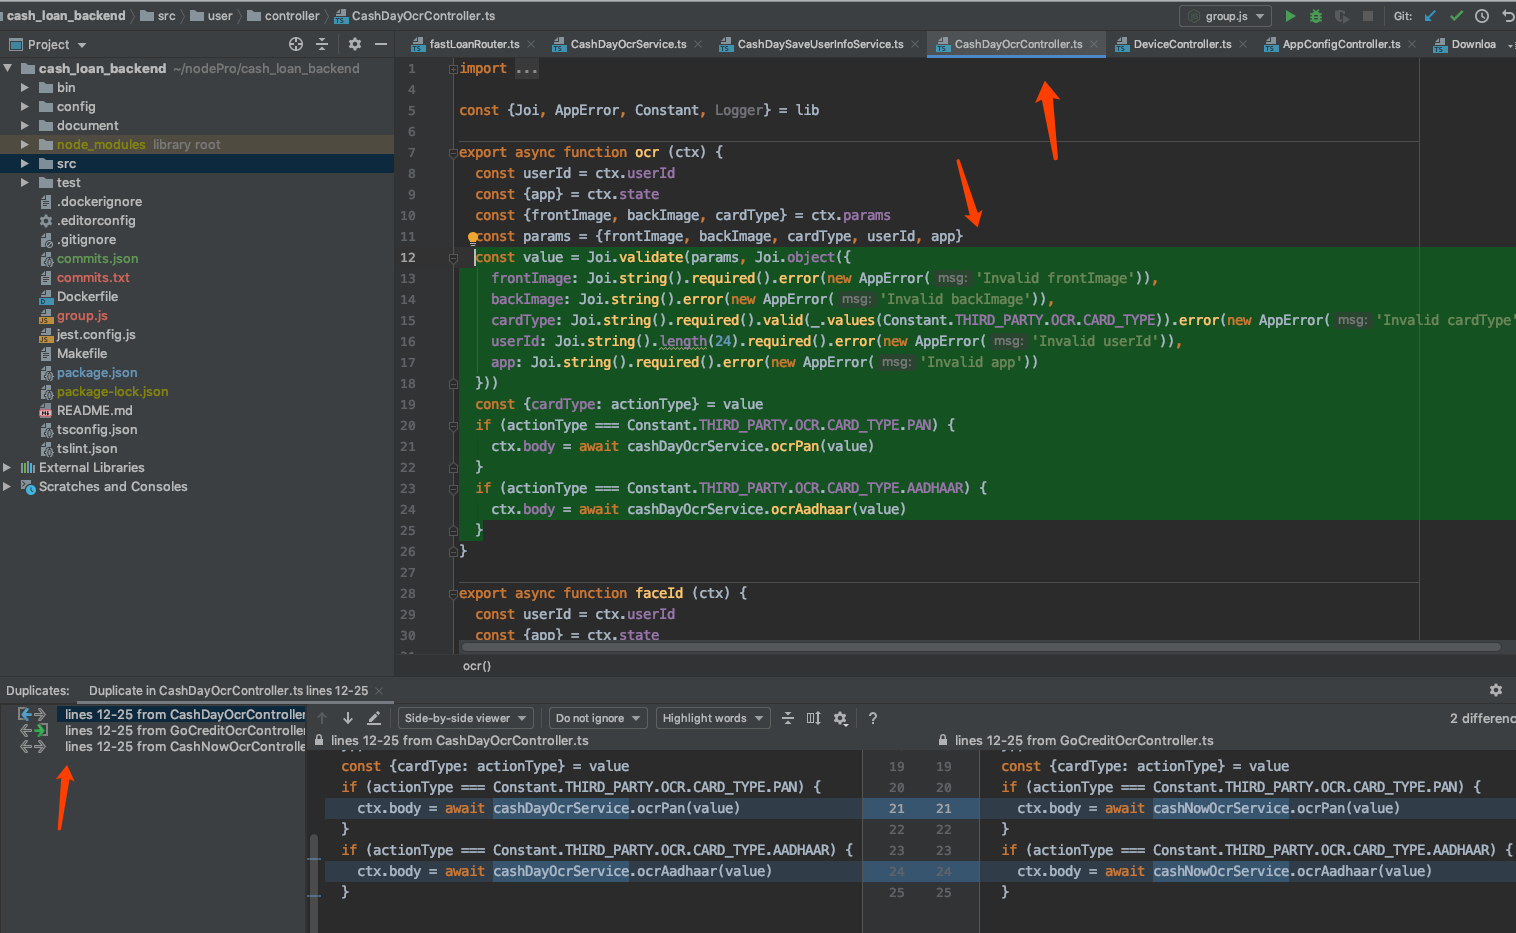Viewport: 1516px width, 933px height.
Task: Jump to next difference arrow
Action: [348, 718]
